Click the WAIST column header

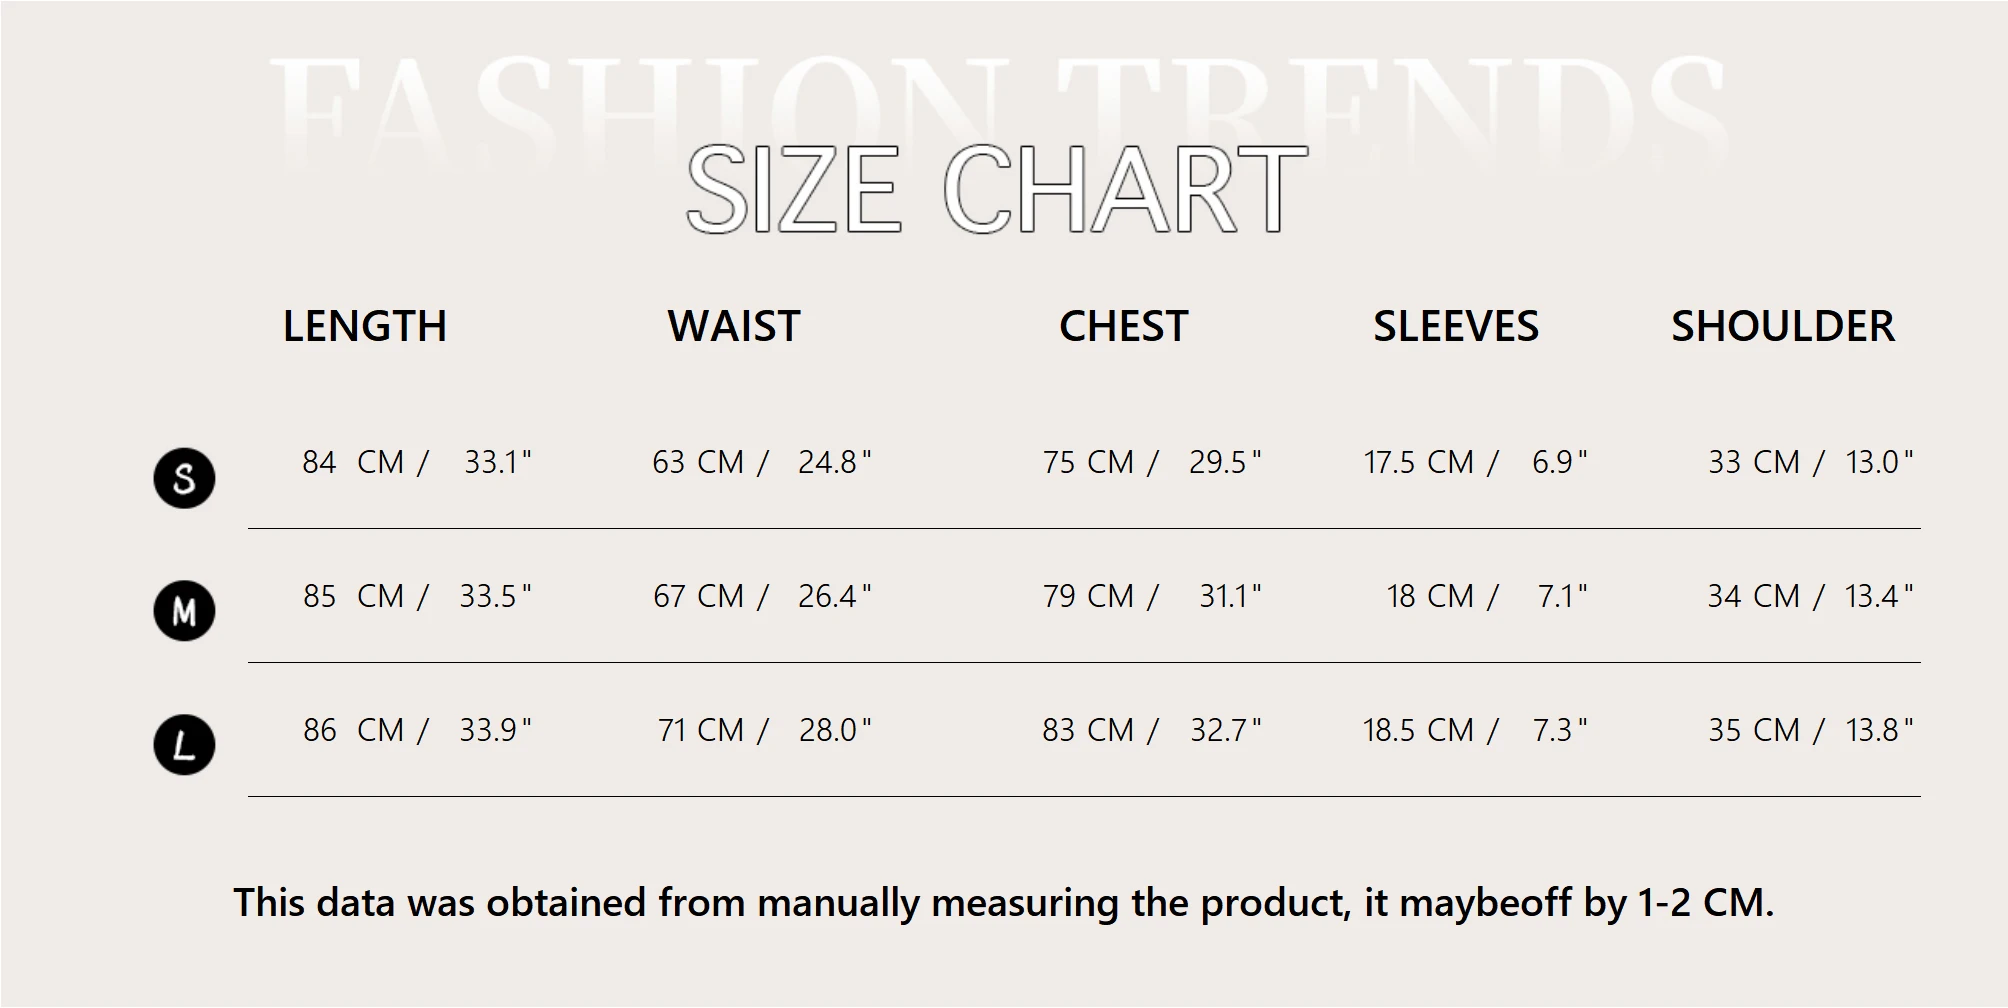click(x=734, y=326)
